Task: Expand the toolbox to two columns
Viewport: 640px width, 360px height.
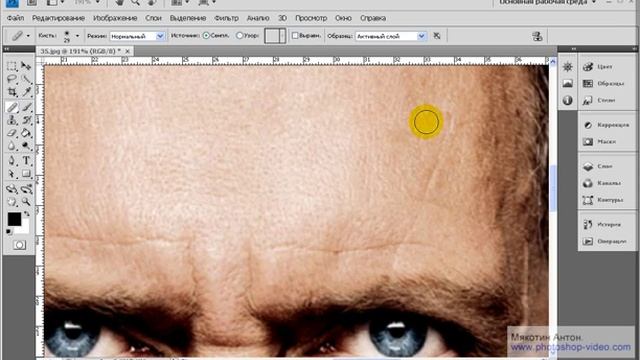Action: pyautogui.click(x=6, y=49)
